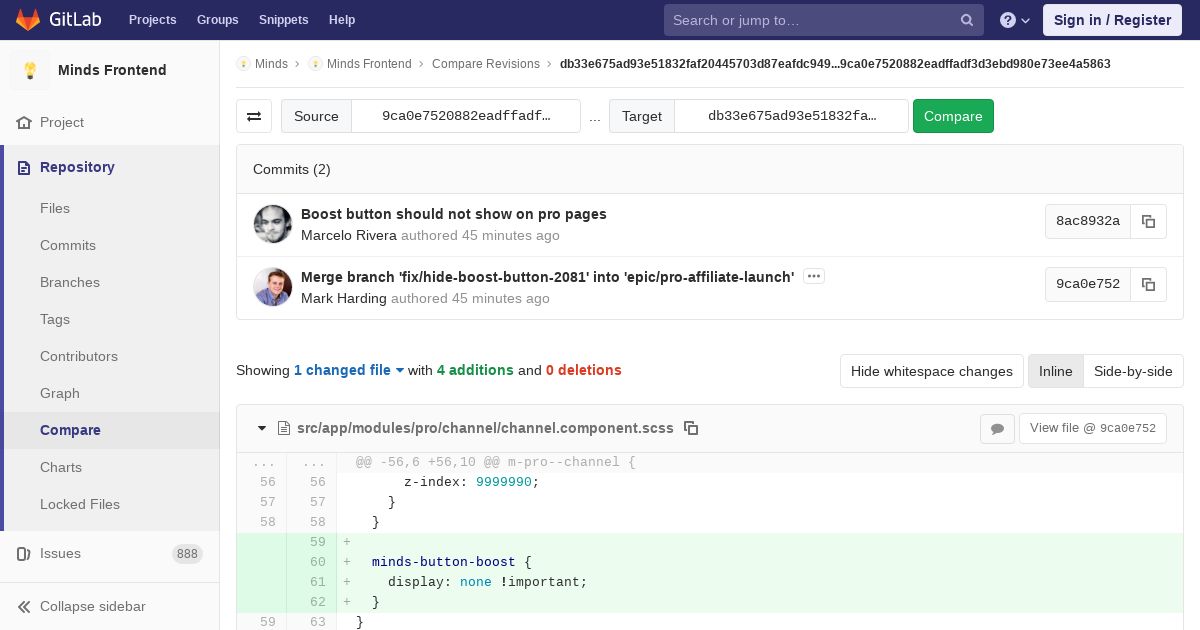The height and width of the screenshot is (630, 1200).
Task: Click the GitLab fox logo
Action: (x=27, y=20)
